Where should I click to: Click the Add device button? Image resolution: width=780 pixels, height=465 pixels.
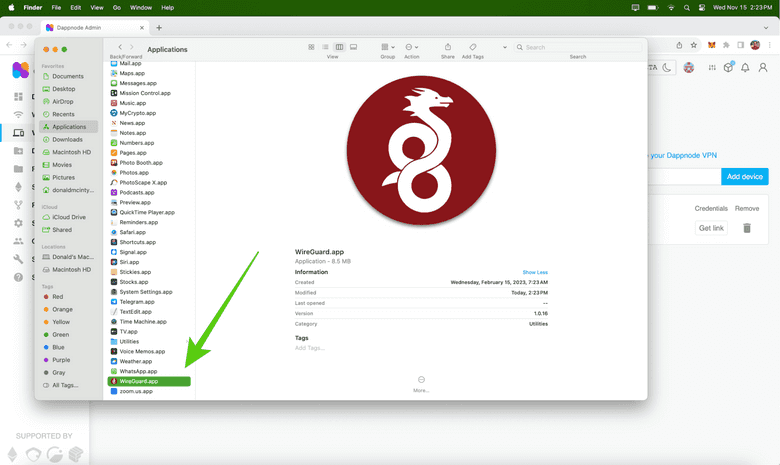pos(744,176)
